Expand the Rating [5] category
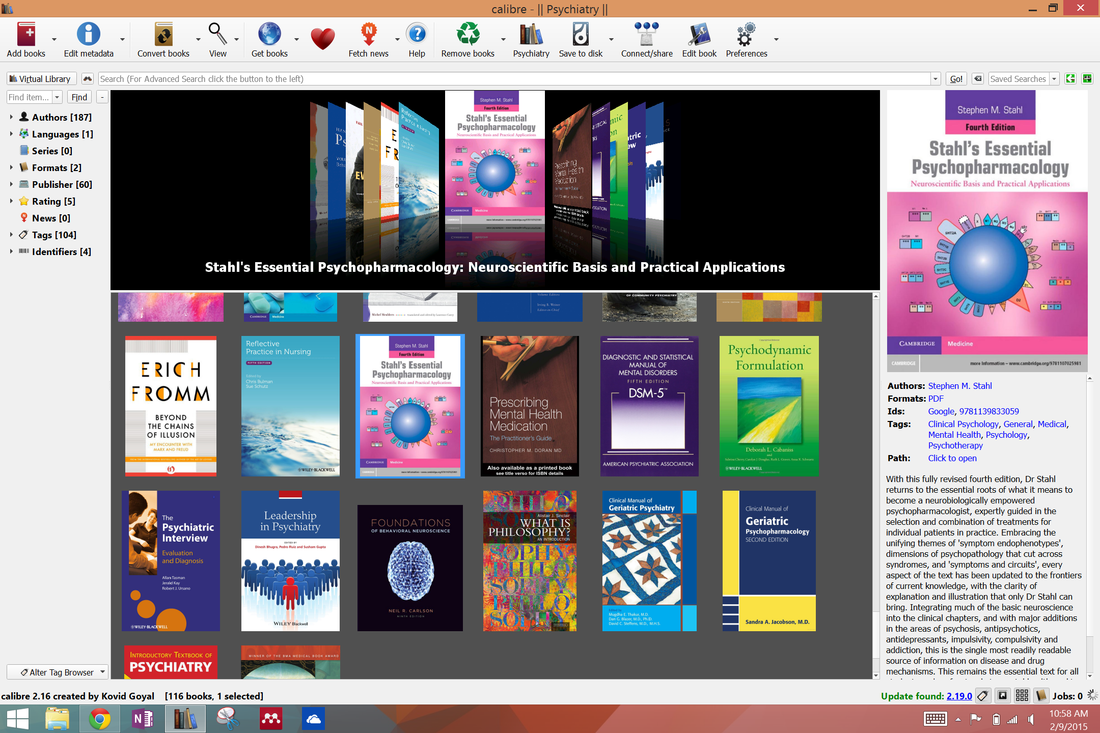The height and width of the screenshot is (733, 1100). click(11, 201)
